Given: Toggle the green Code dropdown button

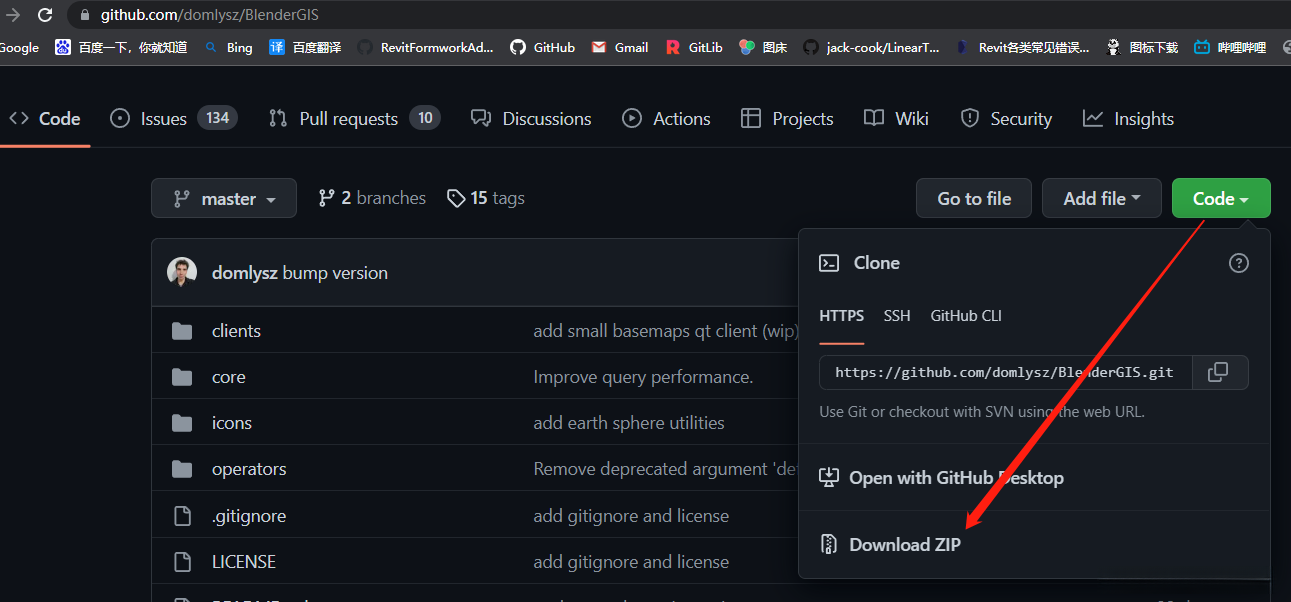Looking at the screenshot, I should 1220,198.
